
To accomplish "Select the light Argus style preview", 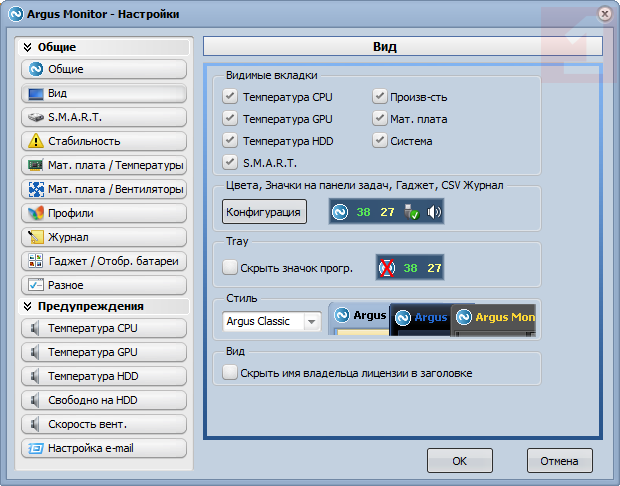I will (359, 319).
